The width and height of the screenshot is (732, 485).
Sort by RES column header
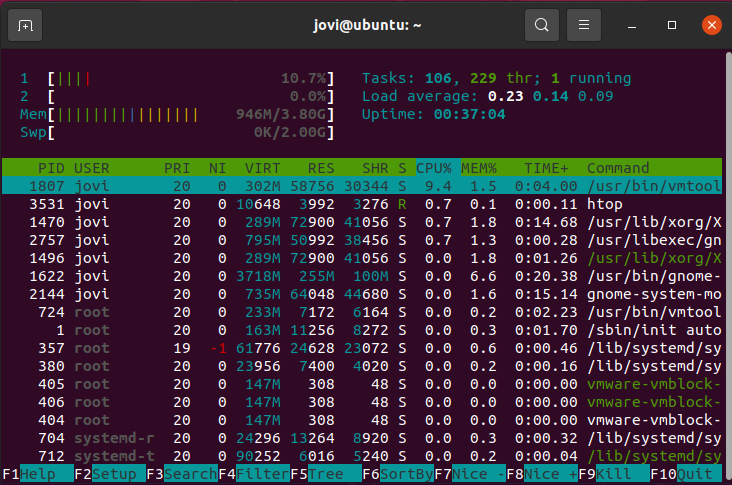[321, 168]
